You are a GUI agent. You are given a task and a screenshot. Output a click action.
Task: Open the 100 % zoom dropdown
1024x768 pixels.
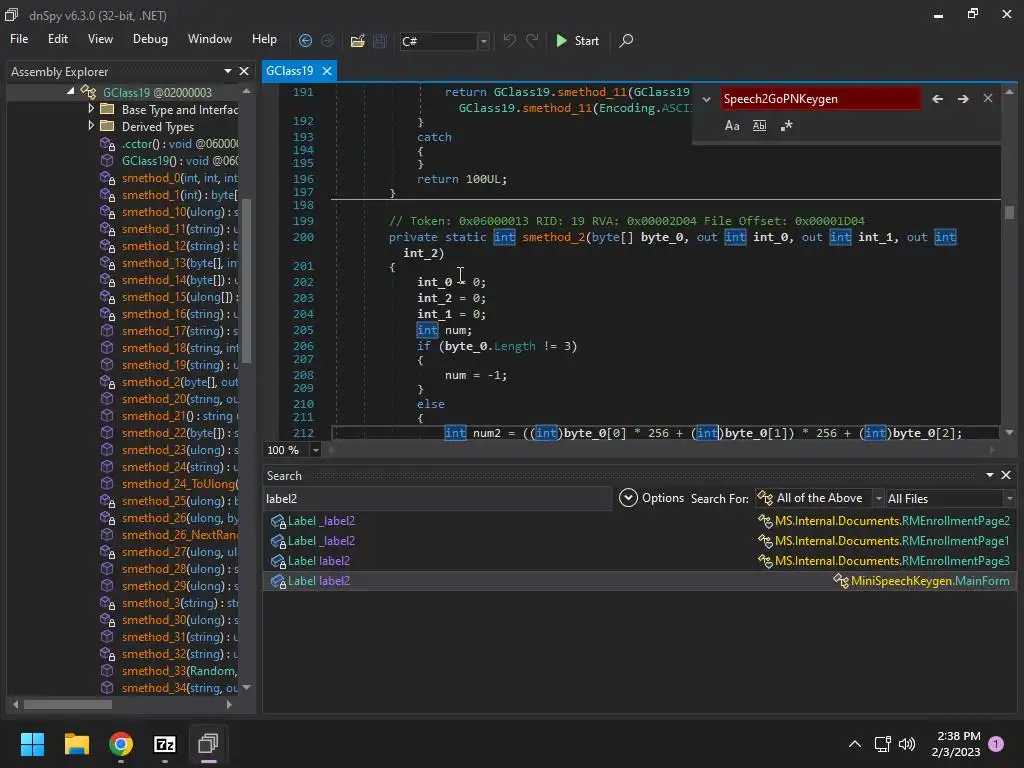coord(315,450)
